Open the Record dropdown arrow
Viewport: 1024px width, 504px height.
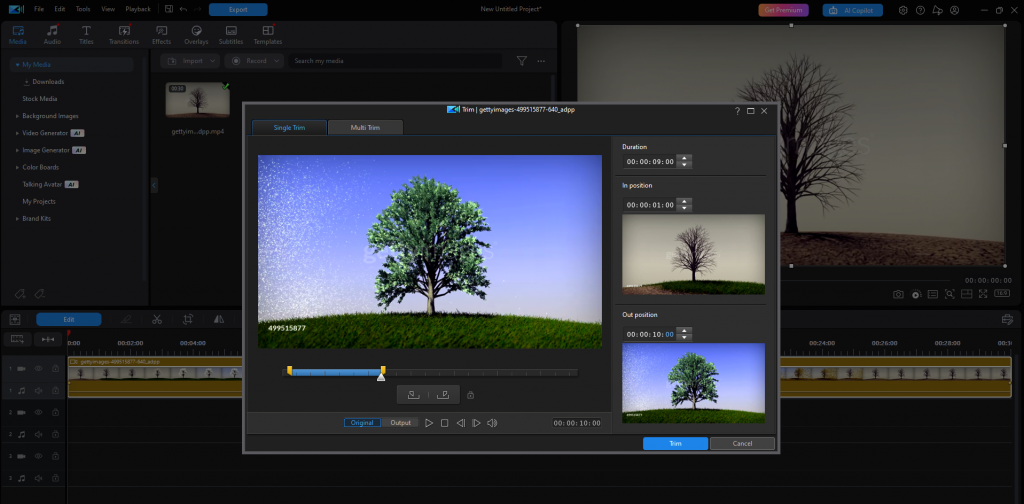(x=275, y=61)
